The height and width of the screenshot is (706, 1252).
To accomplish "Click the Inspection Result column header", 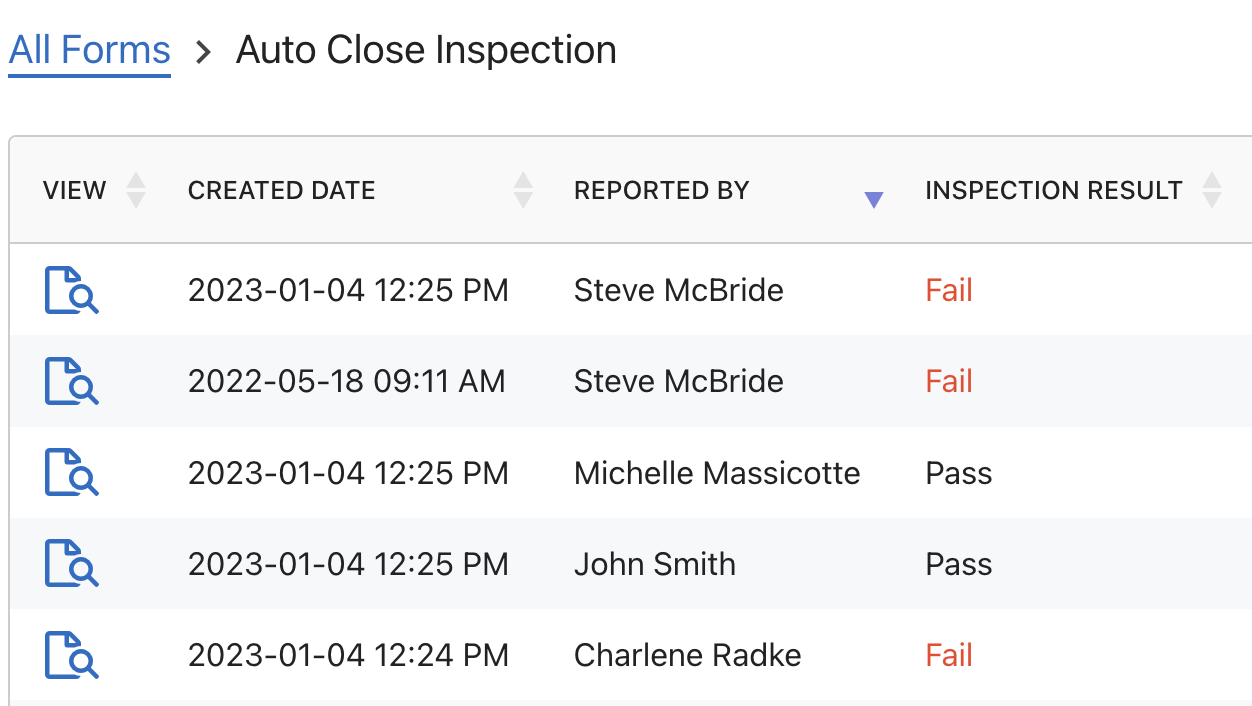I will pyautogui.click(x=1054, y=190).
